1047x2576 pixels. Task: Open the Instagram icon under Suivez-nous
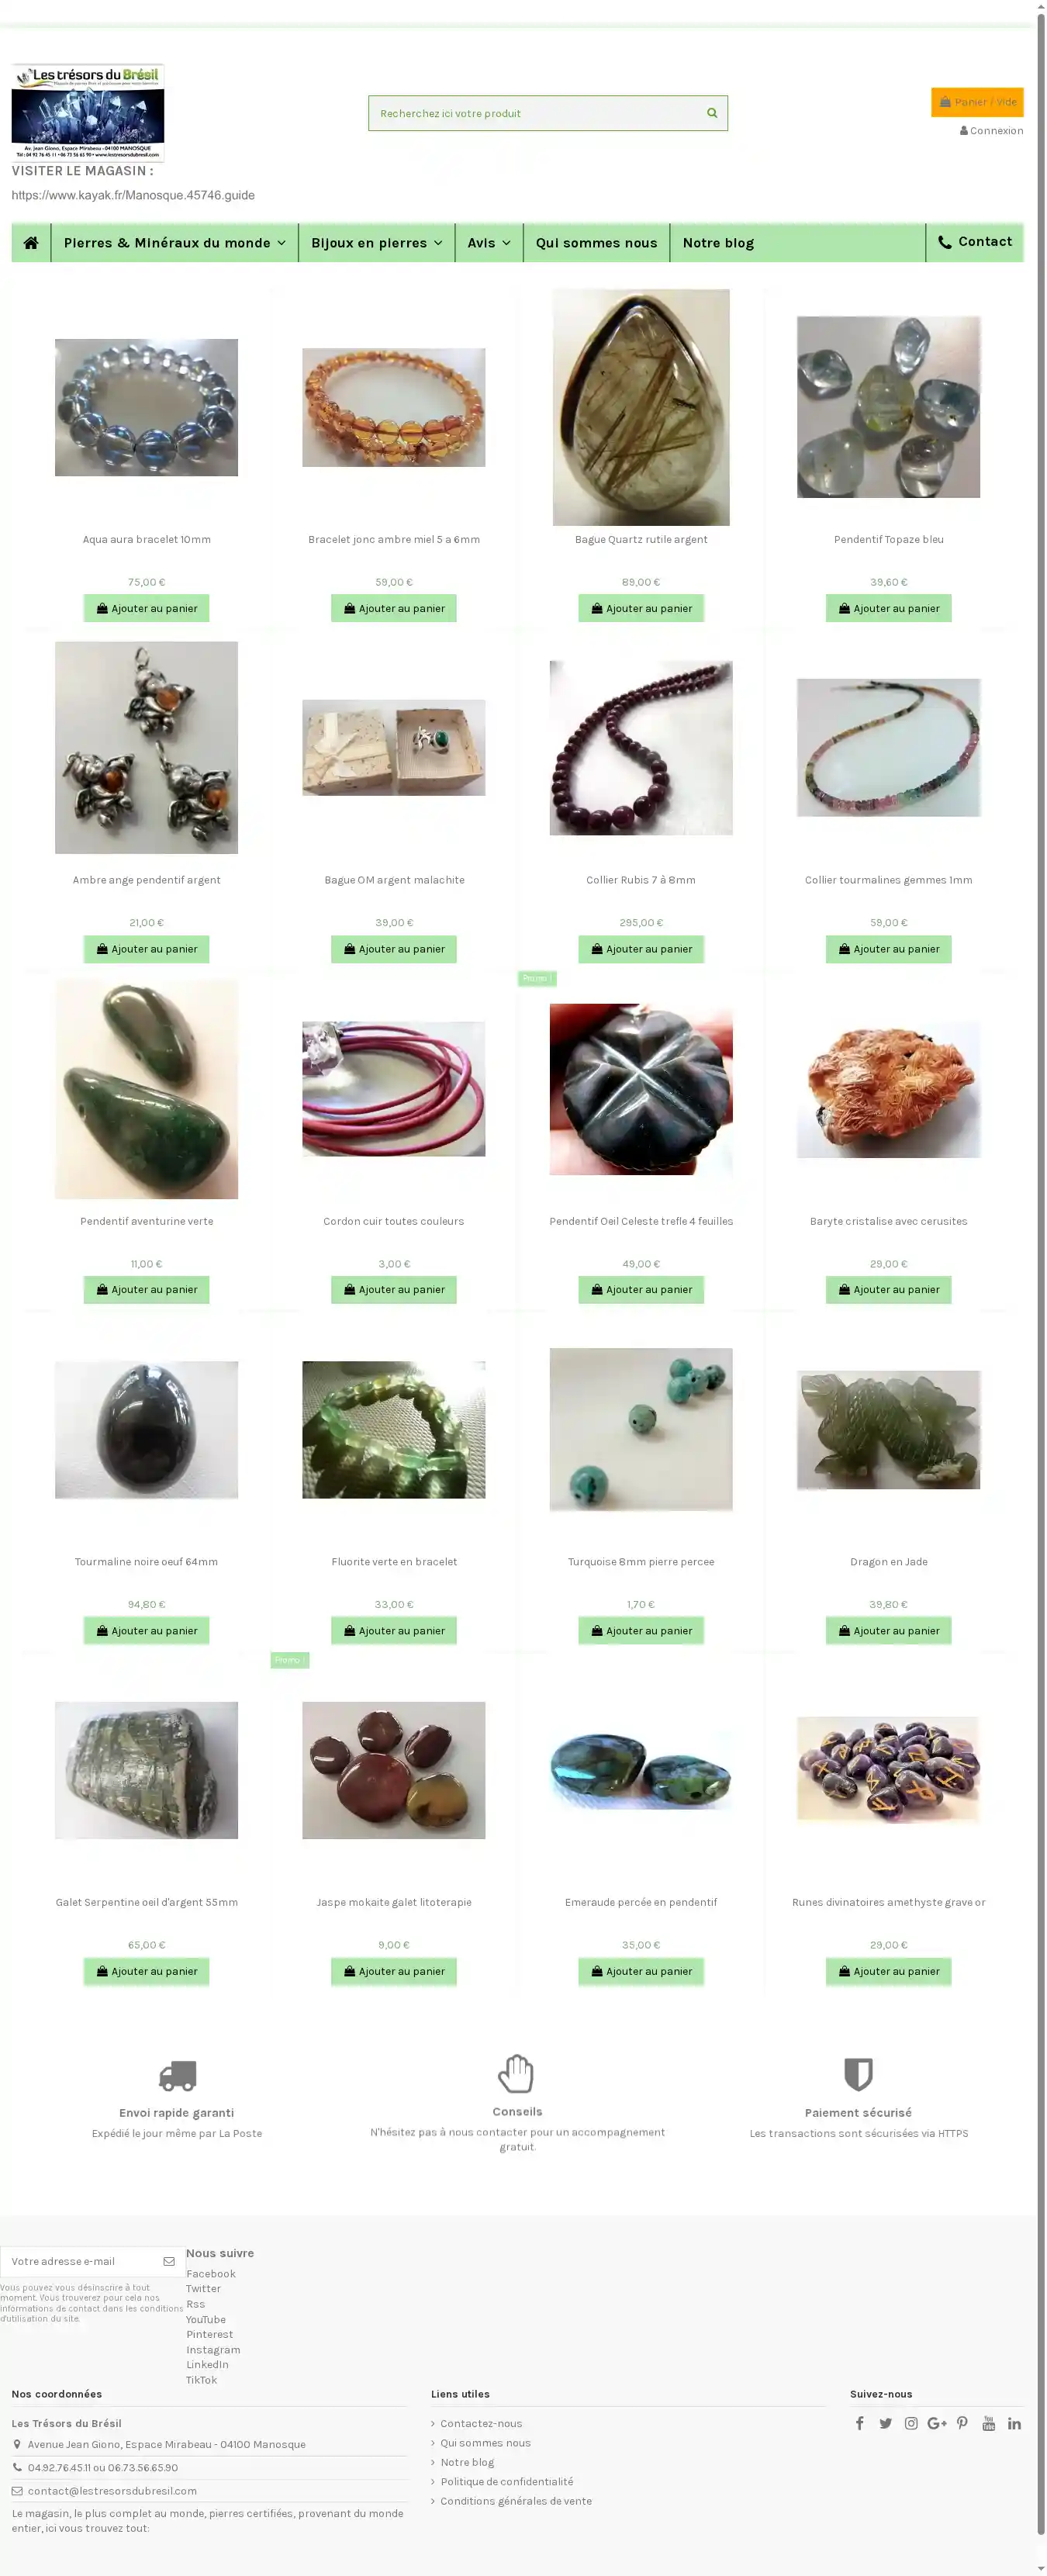point(911,2423)
